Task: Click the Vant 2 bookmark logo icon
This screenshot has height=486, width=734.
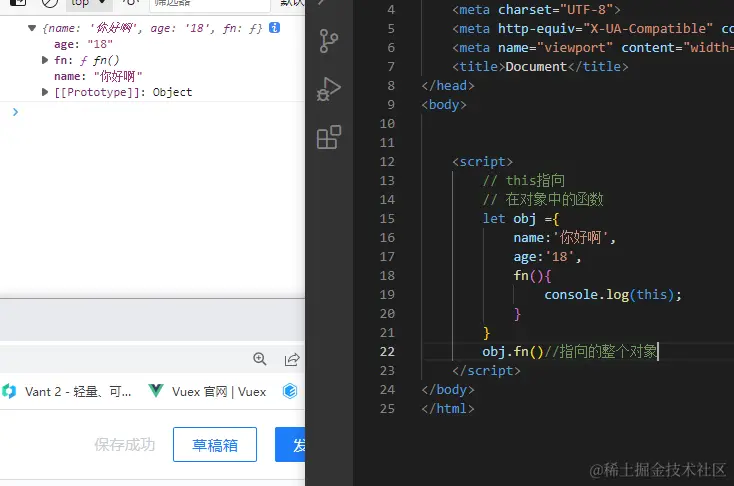Action: pos(9,391)
